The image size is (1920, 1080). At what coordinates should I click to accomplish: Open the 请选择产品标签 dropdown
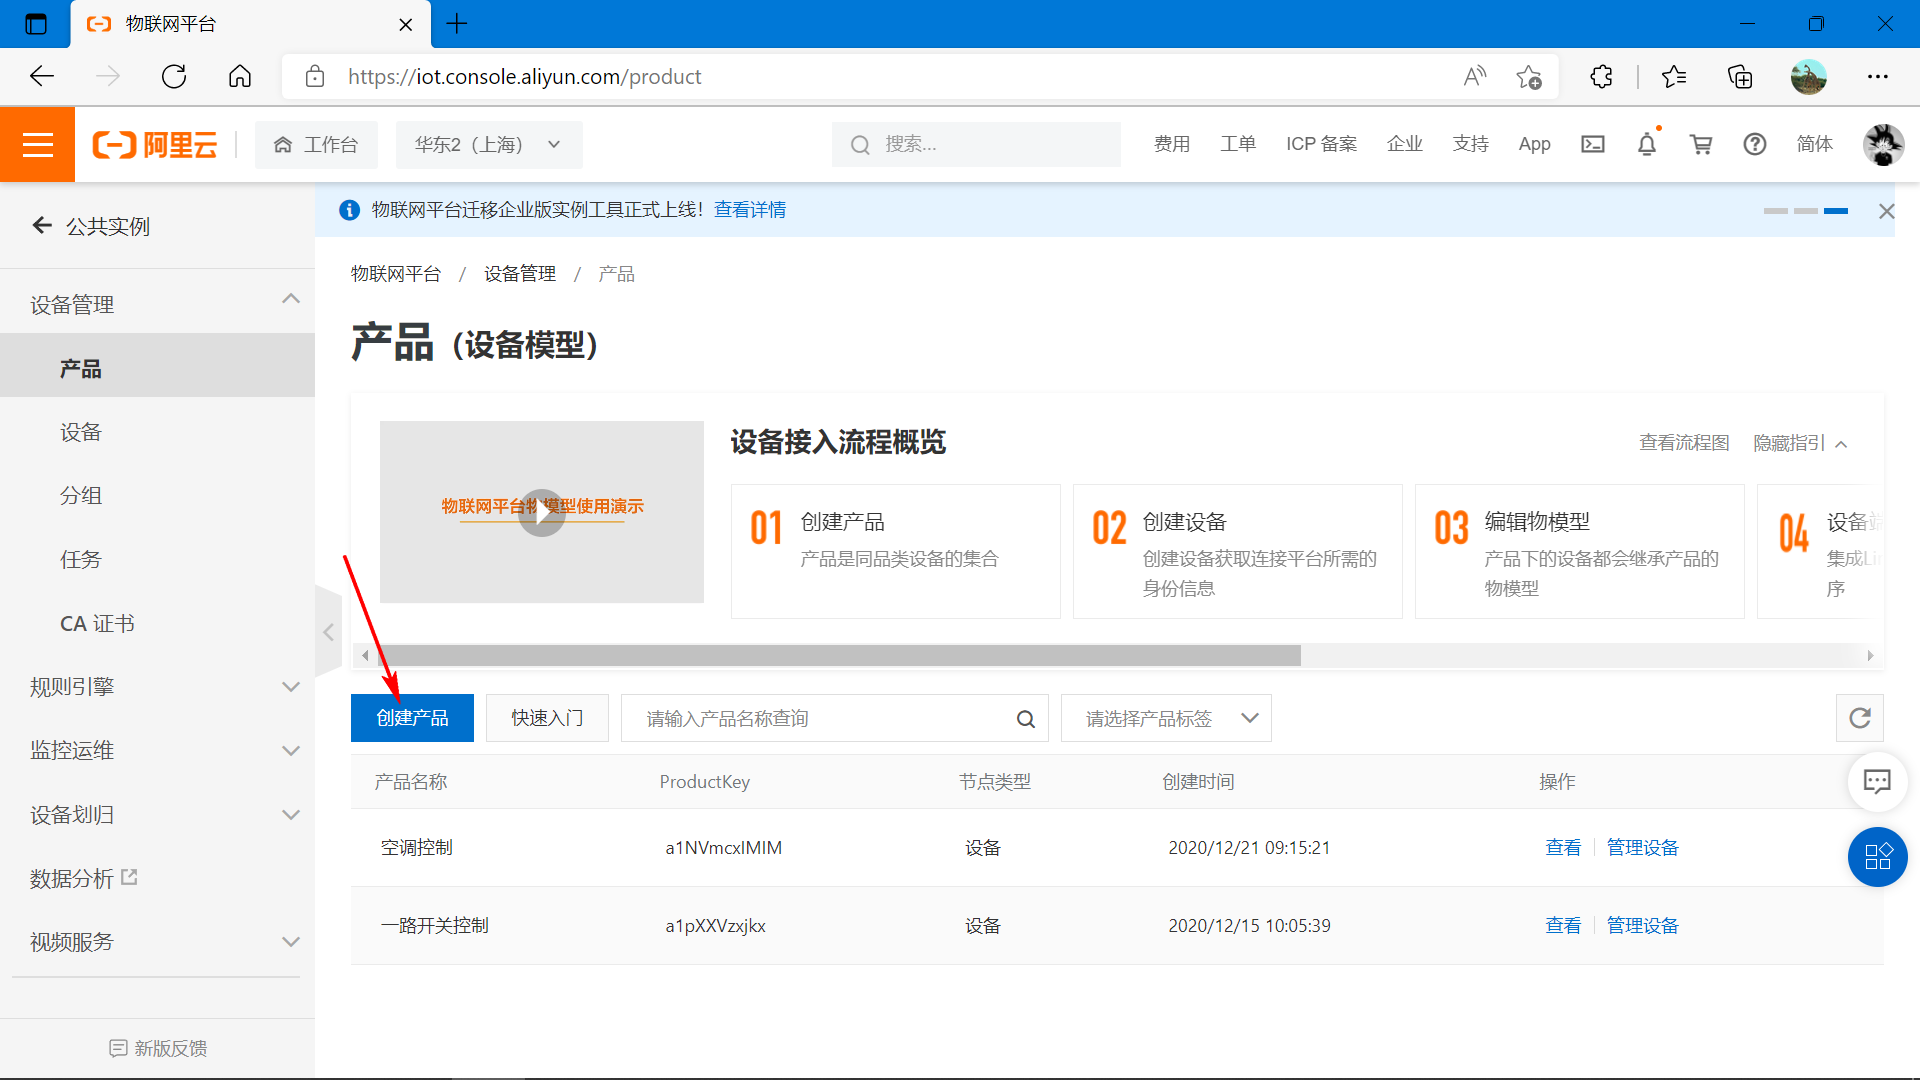(x=1165, y=719)
